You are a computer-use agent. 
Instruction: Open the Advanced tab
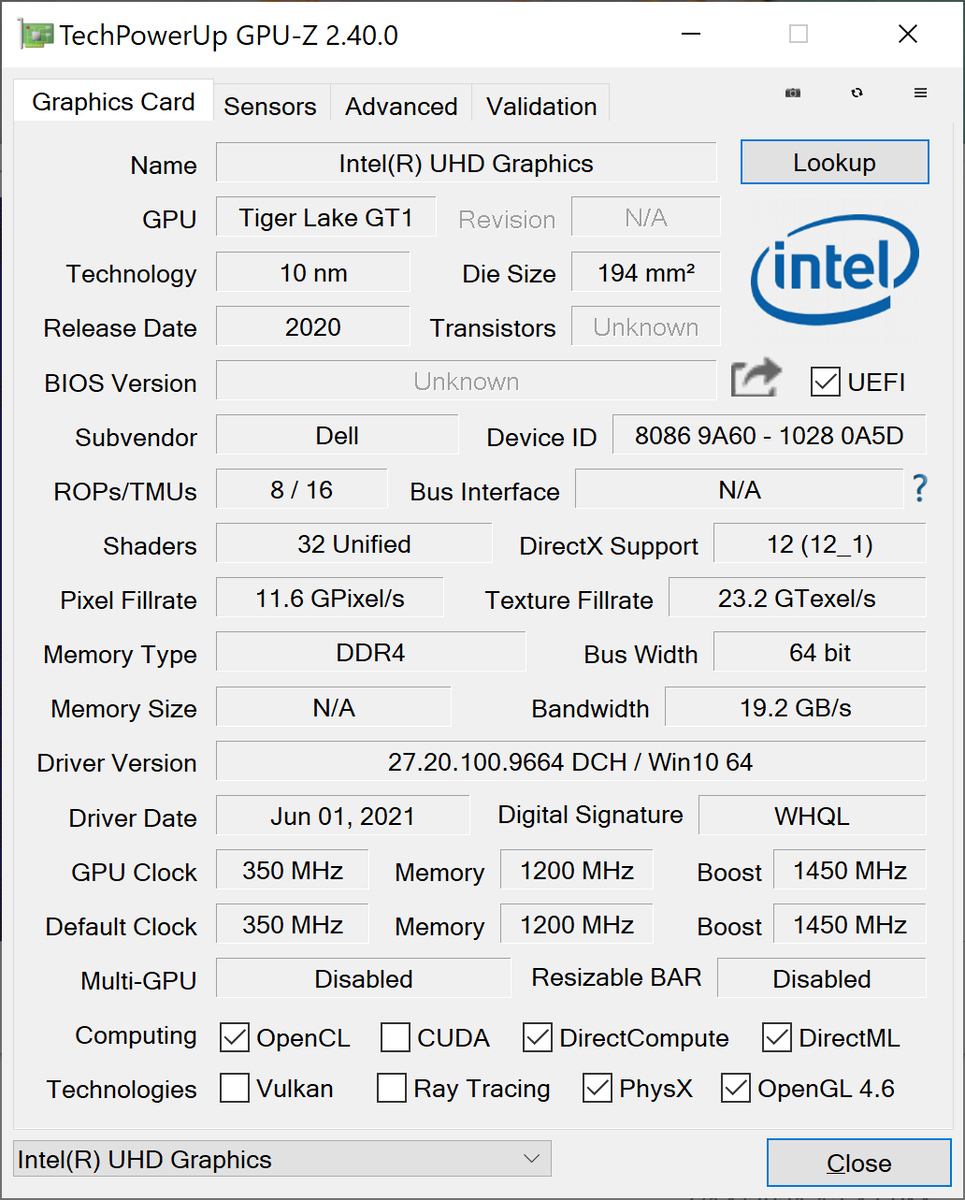(x=401, y=106)
